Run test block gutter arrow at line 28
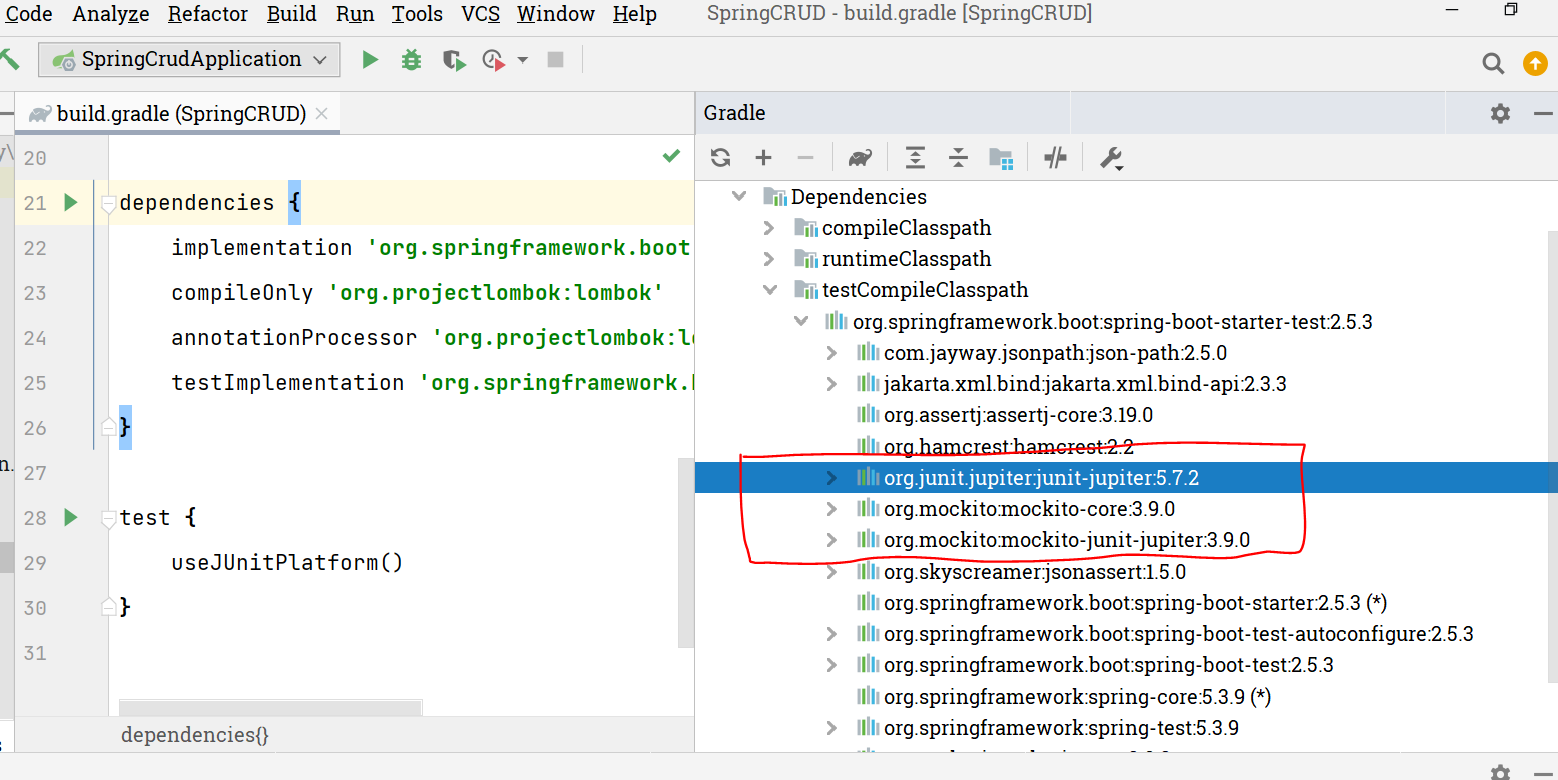Screen dimensions: 1558x780 (70, 518)
